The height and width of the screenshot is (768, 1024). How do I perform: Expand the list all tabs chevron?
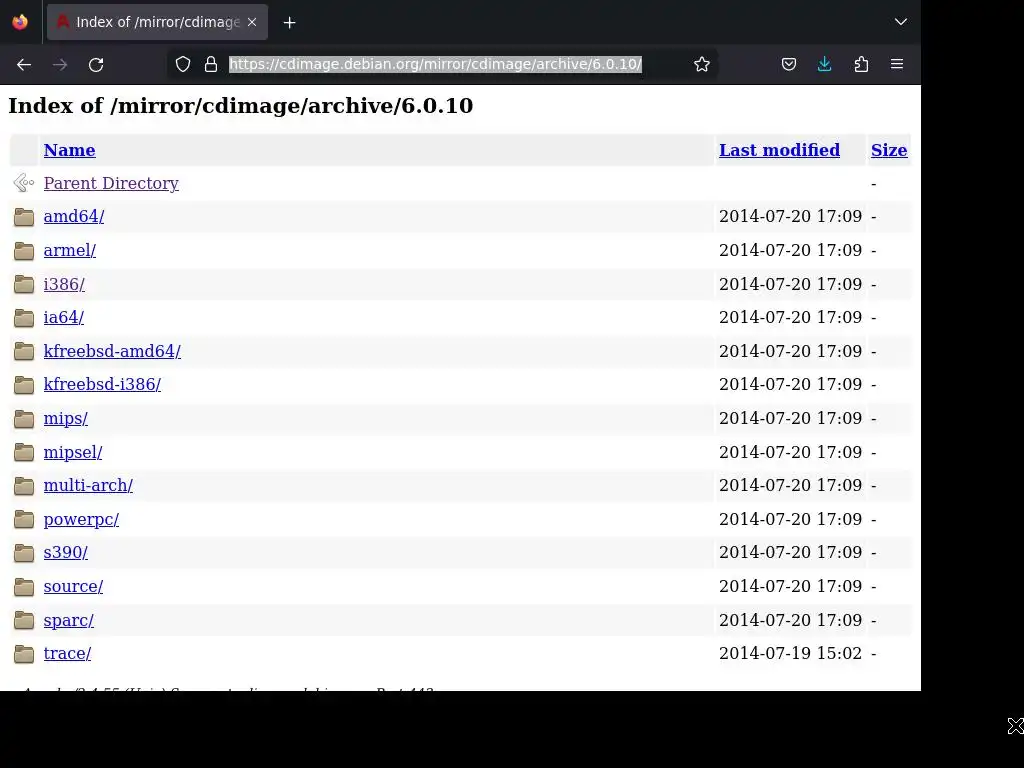[901, 22]
